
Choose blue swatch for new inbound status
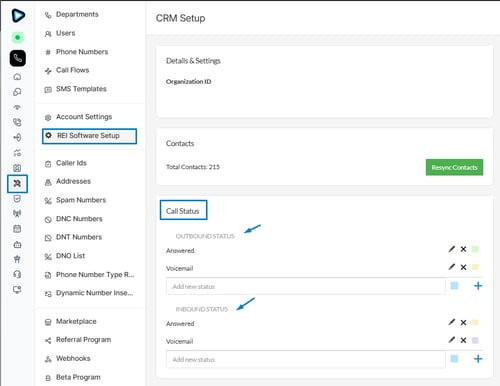point(454,358)
